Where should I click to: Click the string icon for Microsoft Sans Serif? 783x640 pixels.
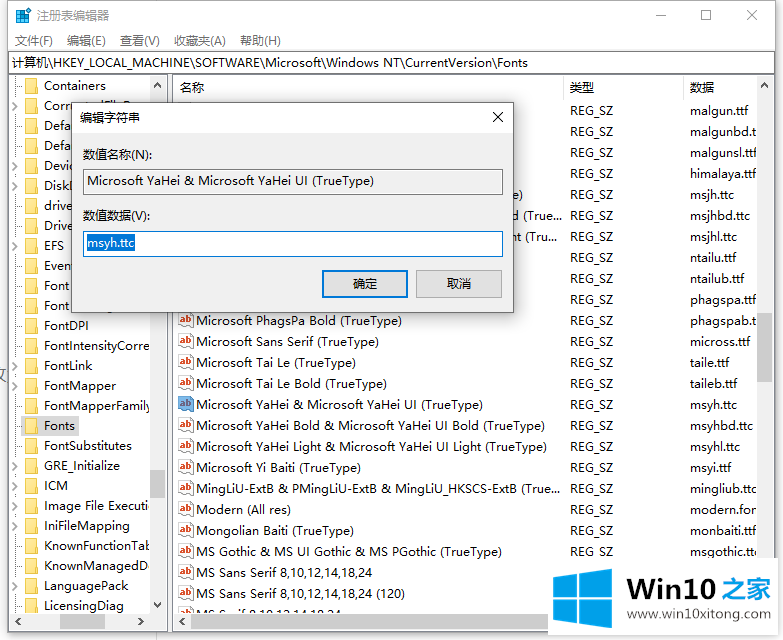point(186,341)
